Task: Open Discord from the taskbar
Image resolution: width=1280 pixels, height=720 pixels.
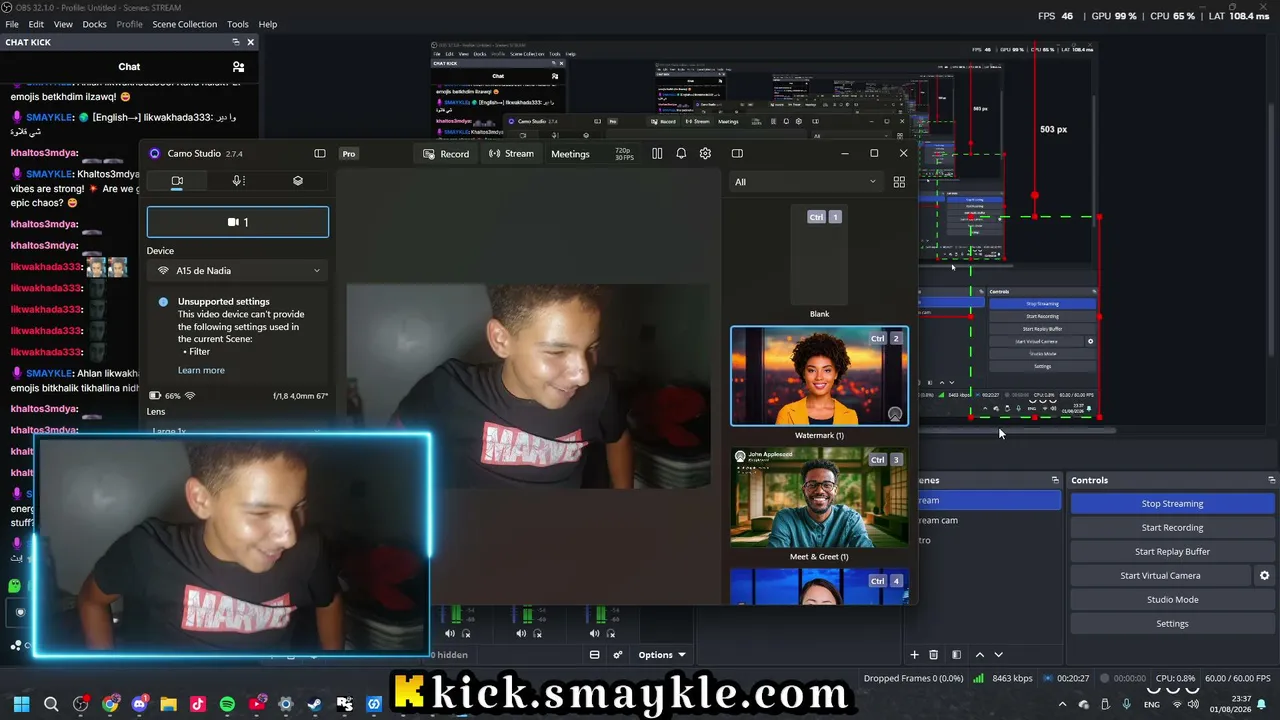Action: click(x=139, y=704)
